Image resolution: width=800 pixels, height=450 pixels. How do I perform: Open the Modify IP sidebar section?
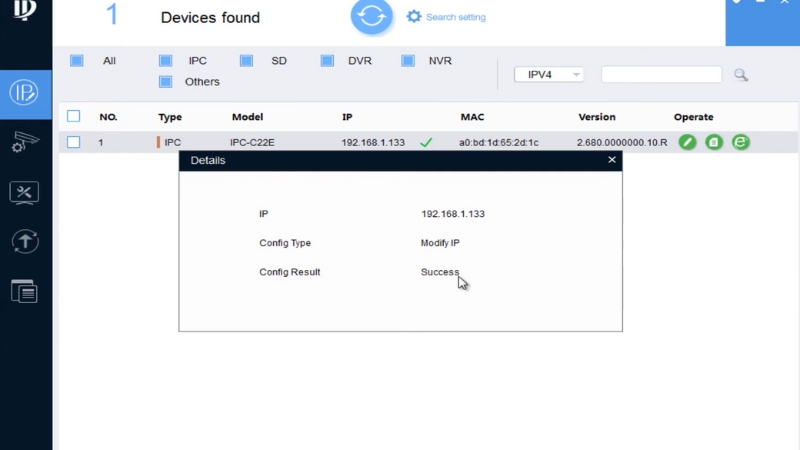pos(25,94)
